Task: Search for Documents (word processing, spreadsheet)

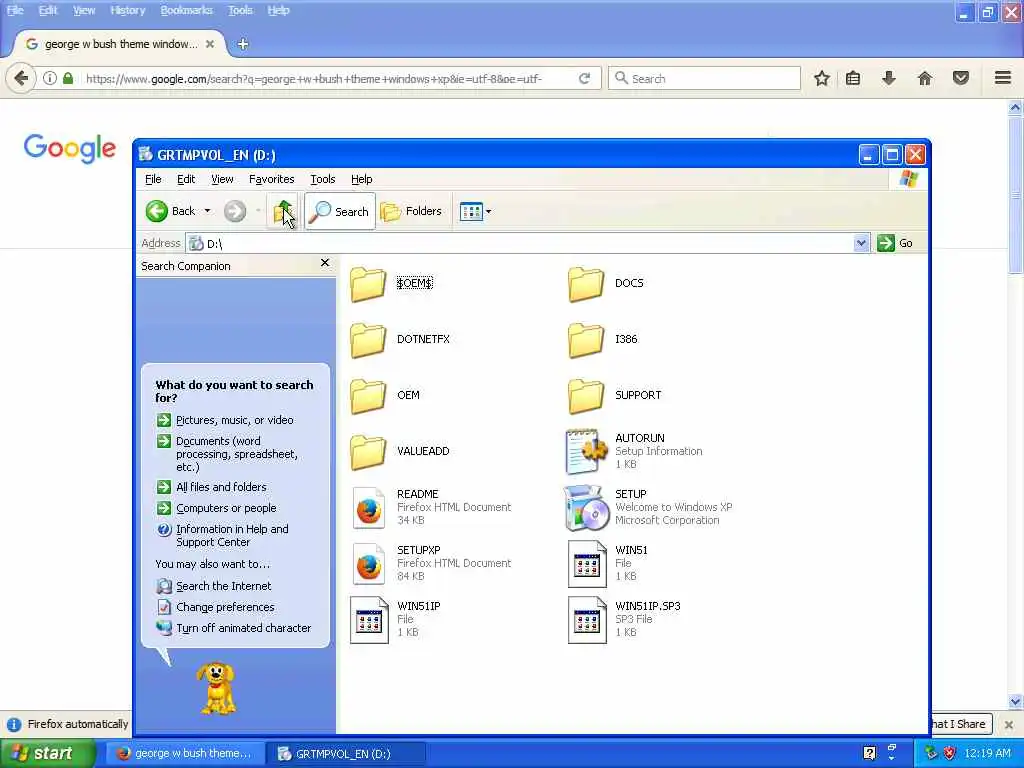Action: [237, 454]
